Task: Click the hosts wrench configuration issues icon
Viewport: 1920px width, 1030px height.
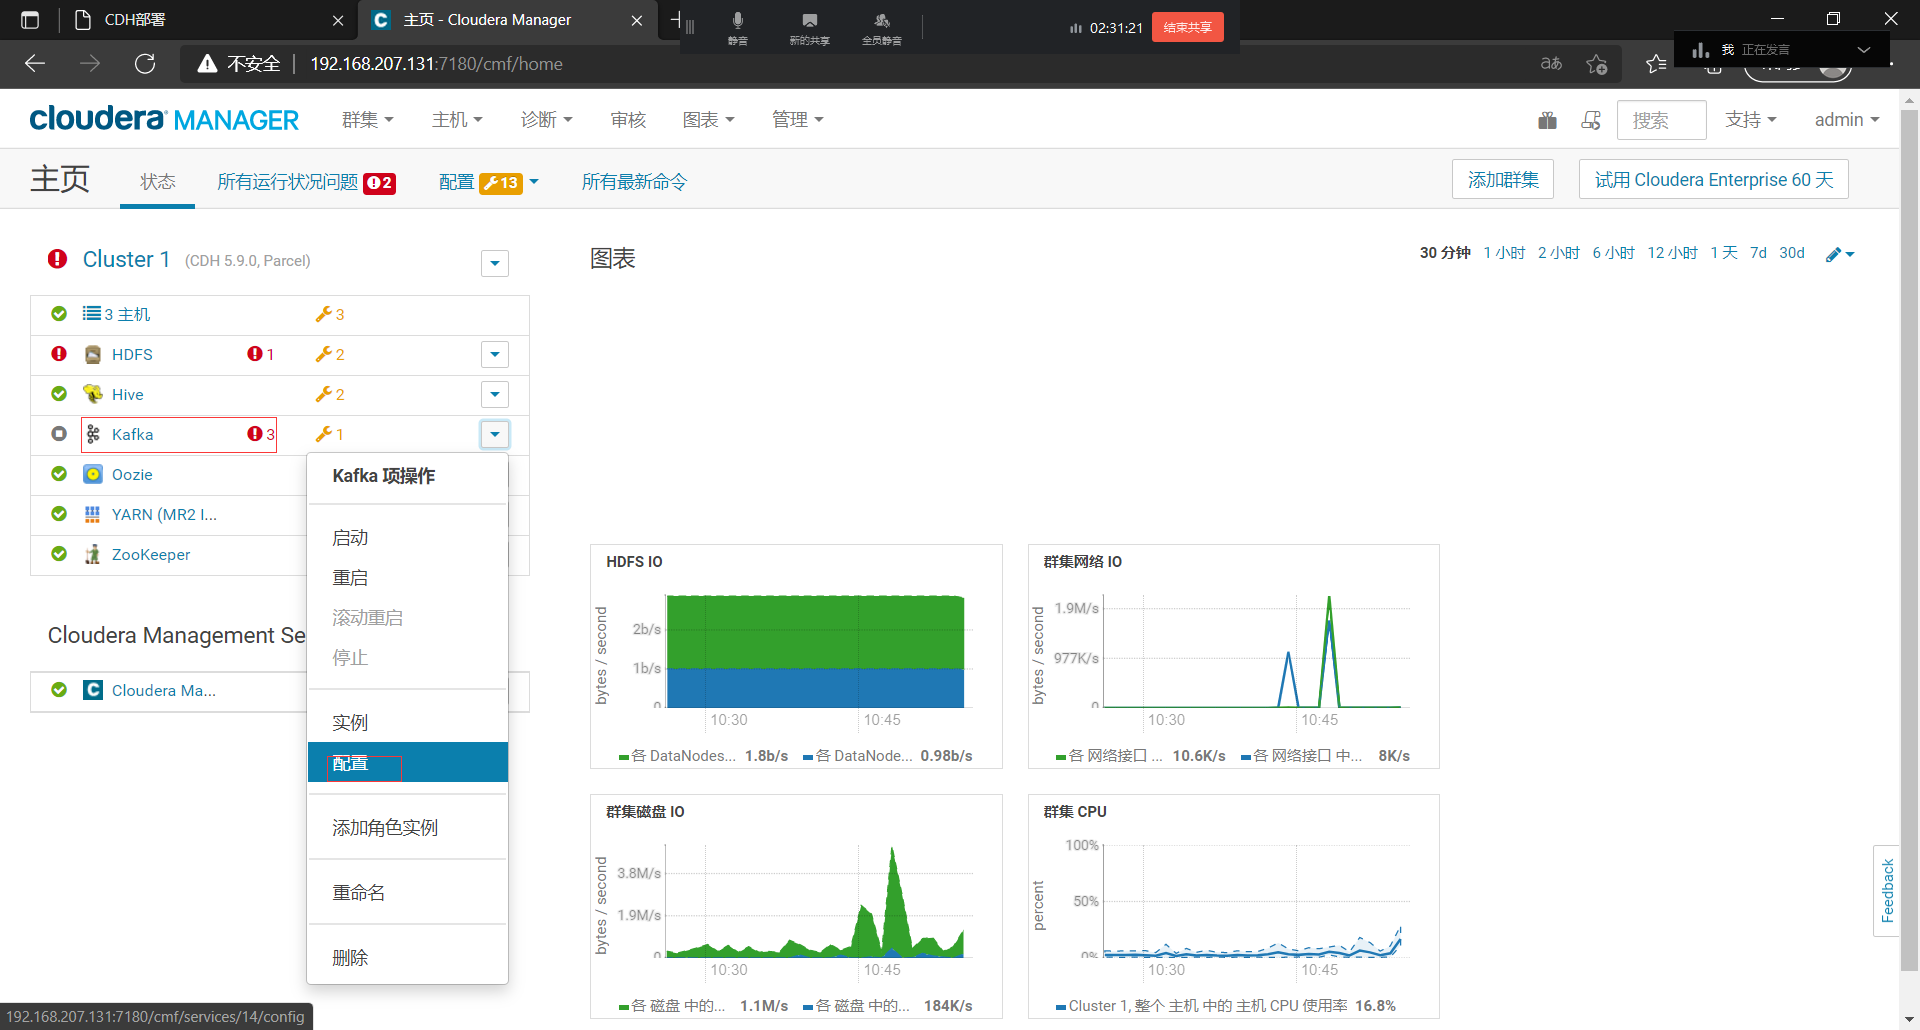Action: pos(323,314)
